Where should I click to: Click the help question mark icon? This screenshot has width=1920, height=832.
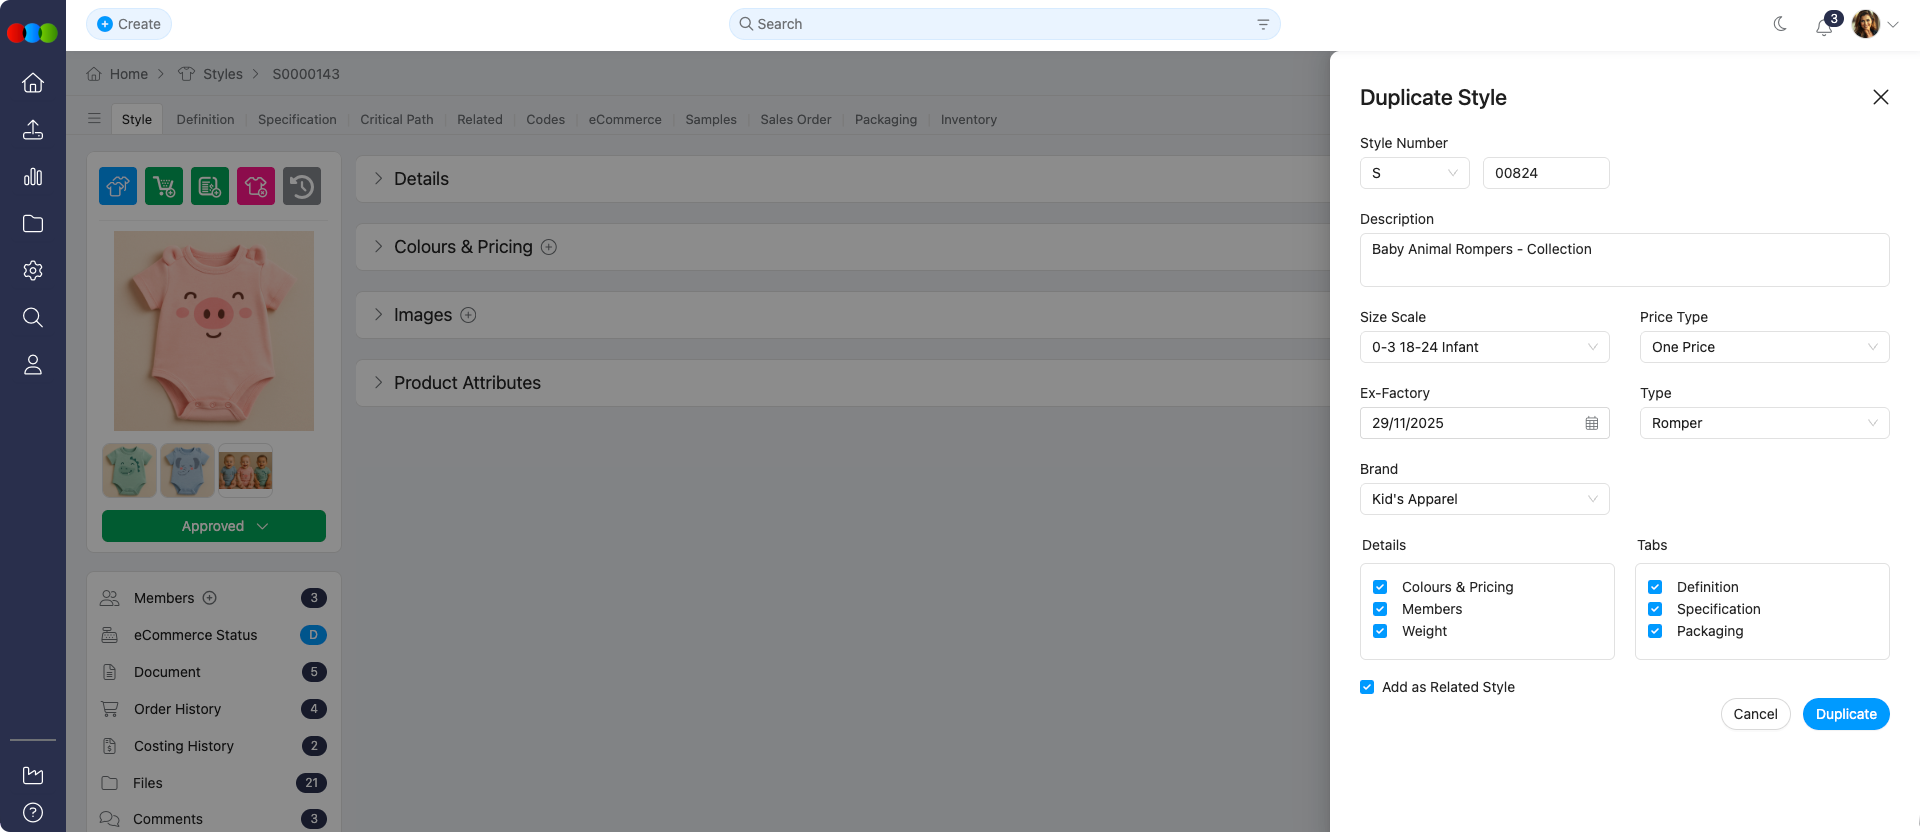pos(33,812)
